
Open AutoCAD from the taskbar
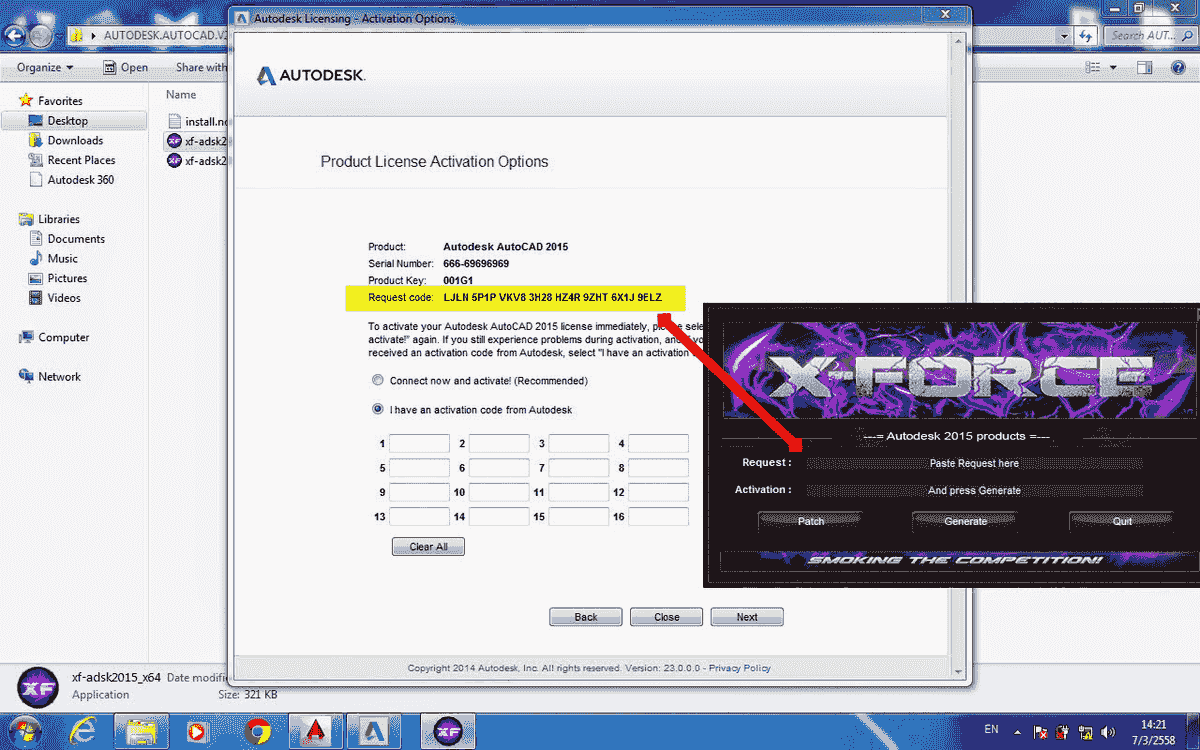315,729
